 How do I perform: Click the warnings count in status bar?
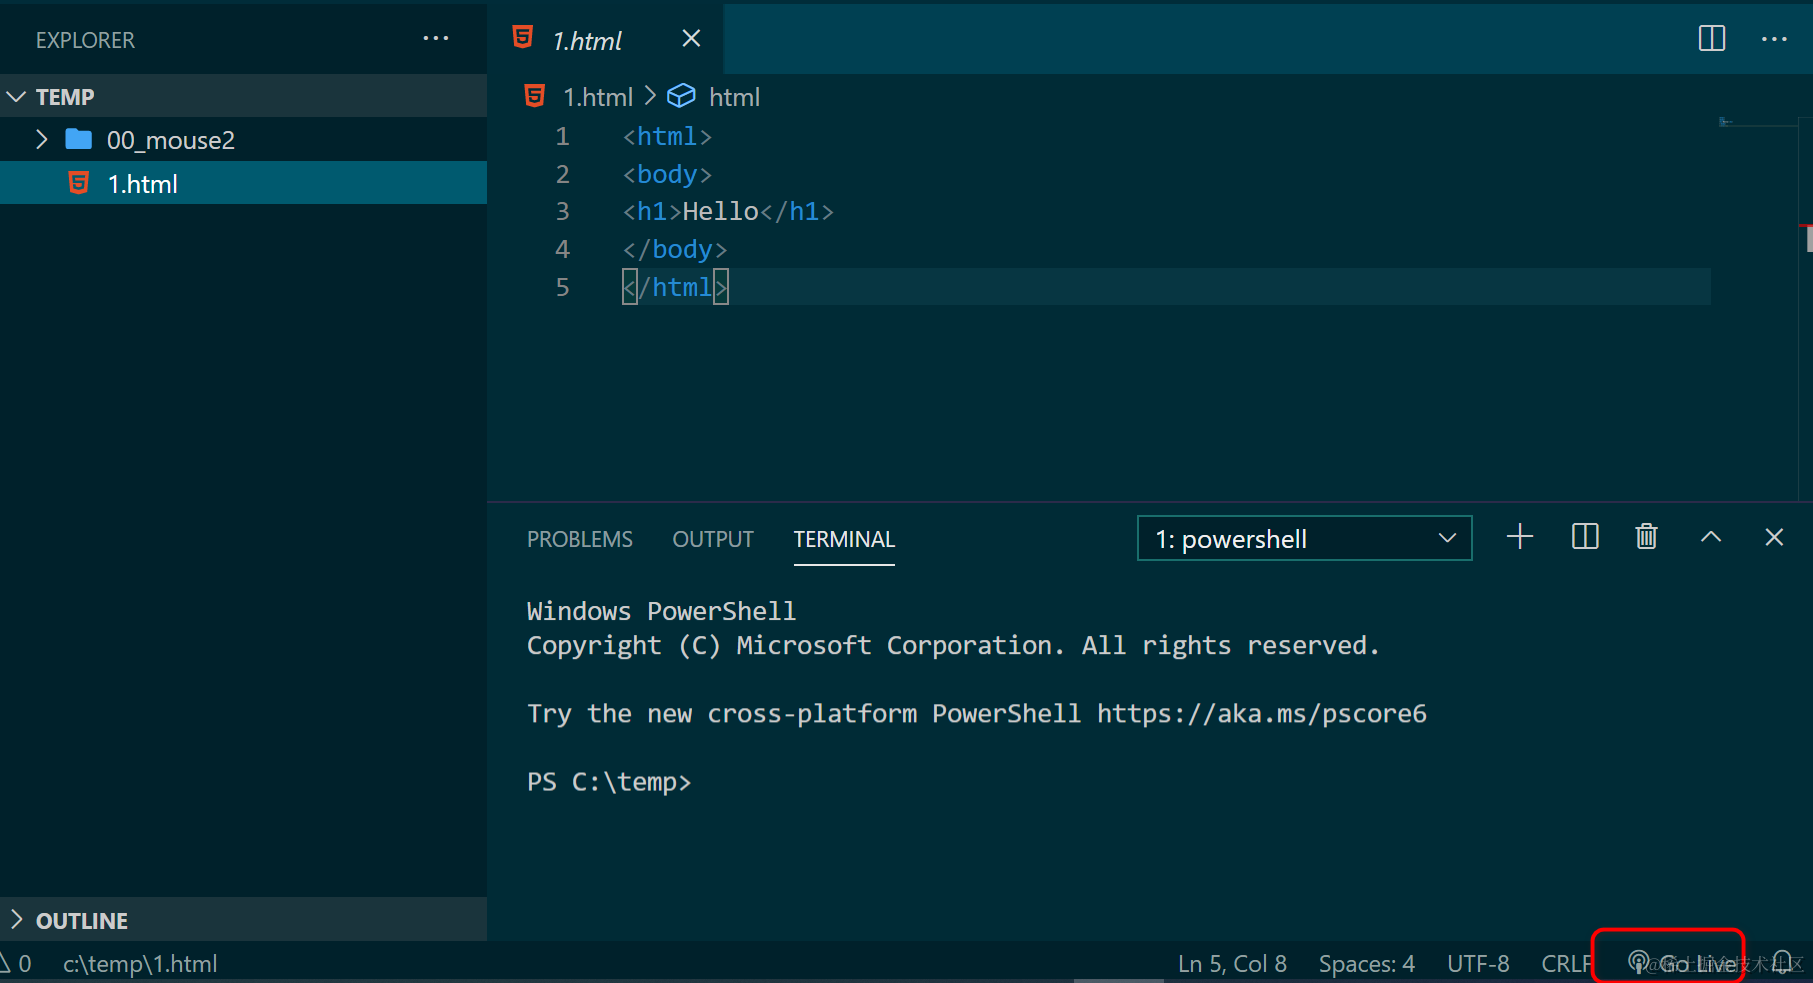16,963
